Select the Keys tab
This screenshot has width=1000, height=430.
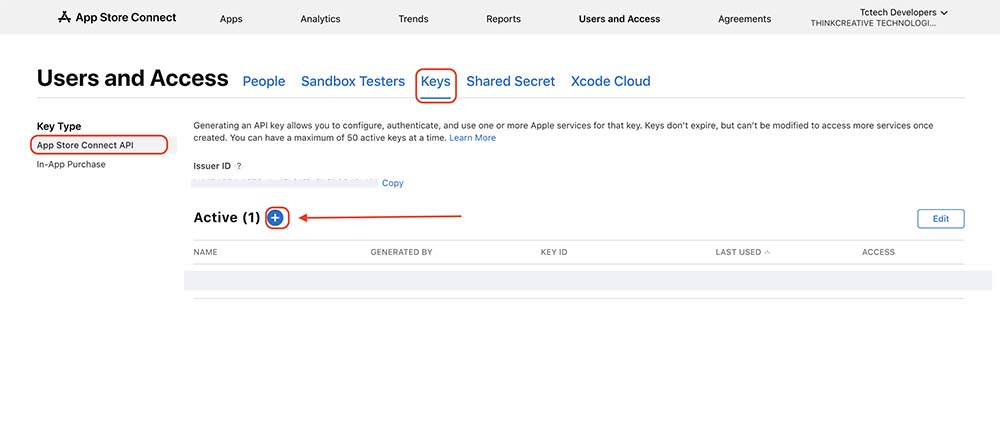[436, 82]
